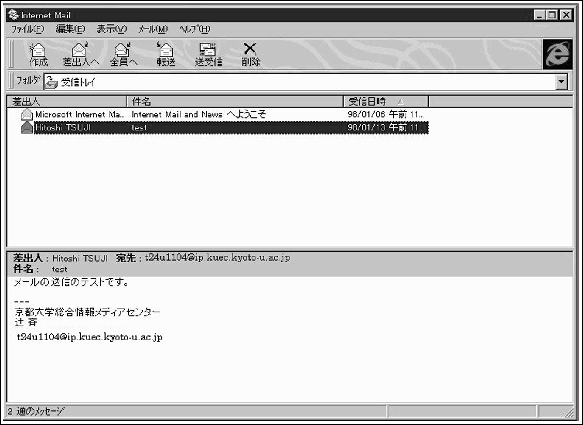
Task: Click the received date of the Hitoshi TSUJI message
Action: point(385,128)
